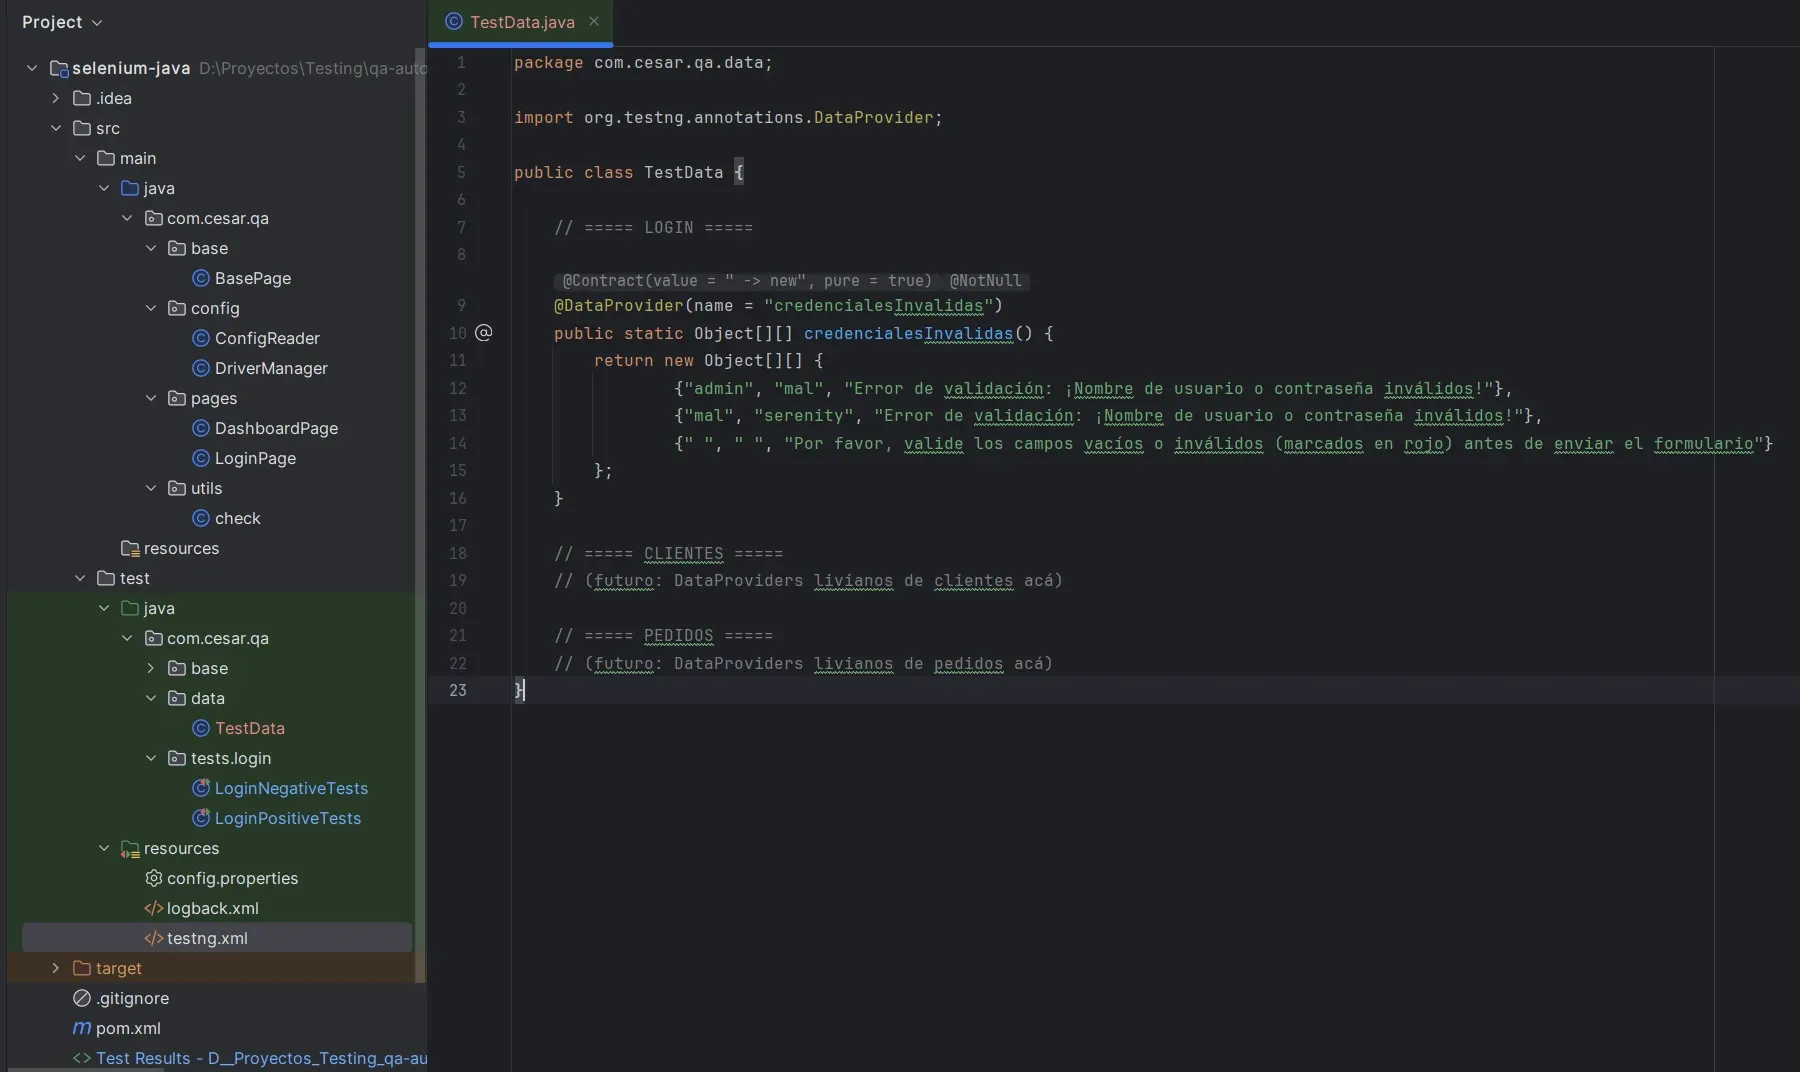Click the gear icon beside config.properties
Viewport: 1800px width, 1072px height.
[x=155, y=879]
